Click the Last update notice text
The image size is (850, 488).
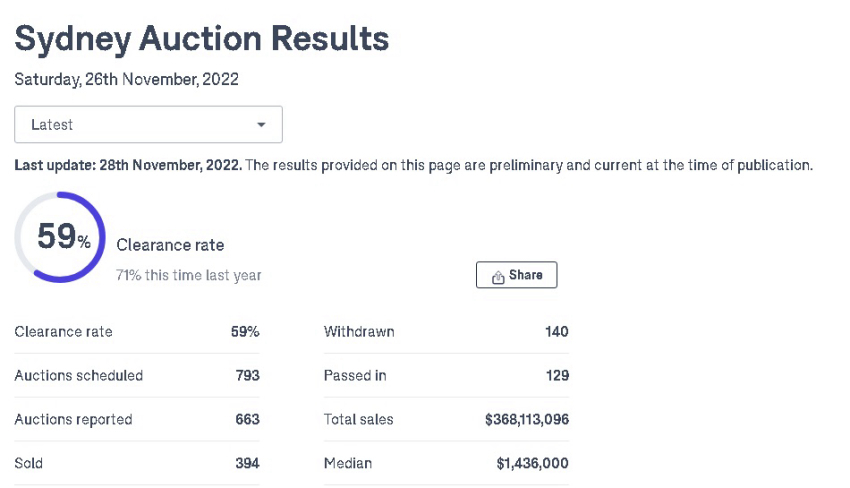tap(413, 165)
